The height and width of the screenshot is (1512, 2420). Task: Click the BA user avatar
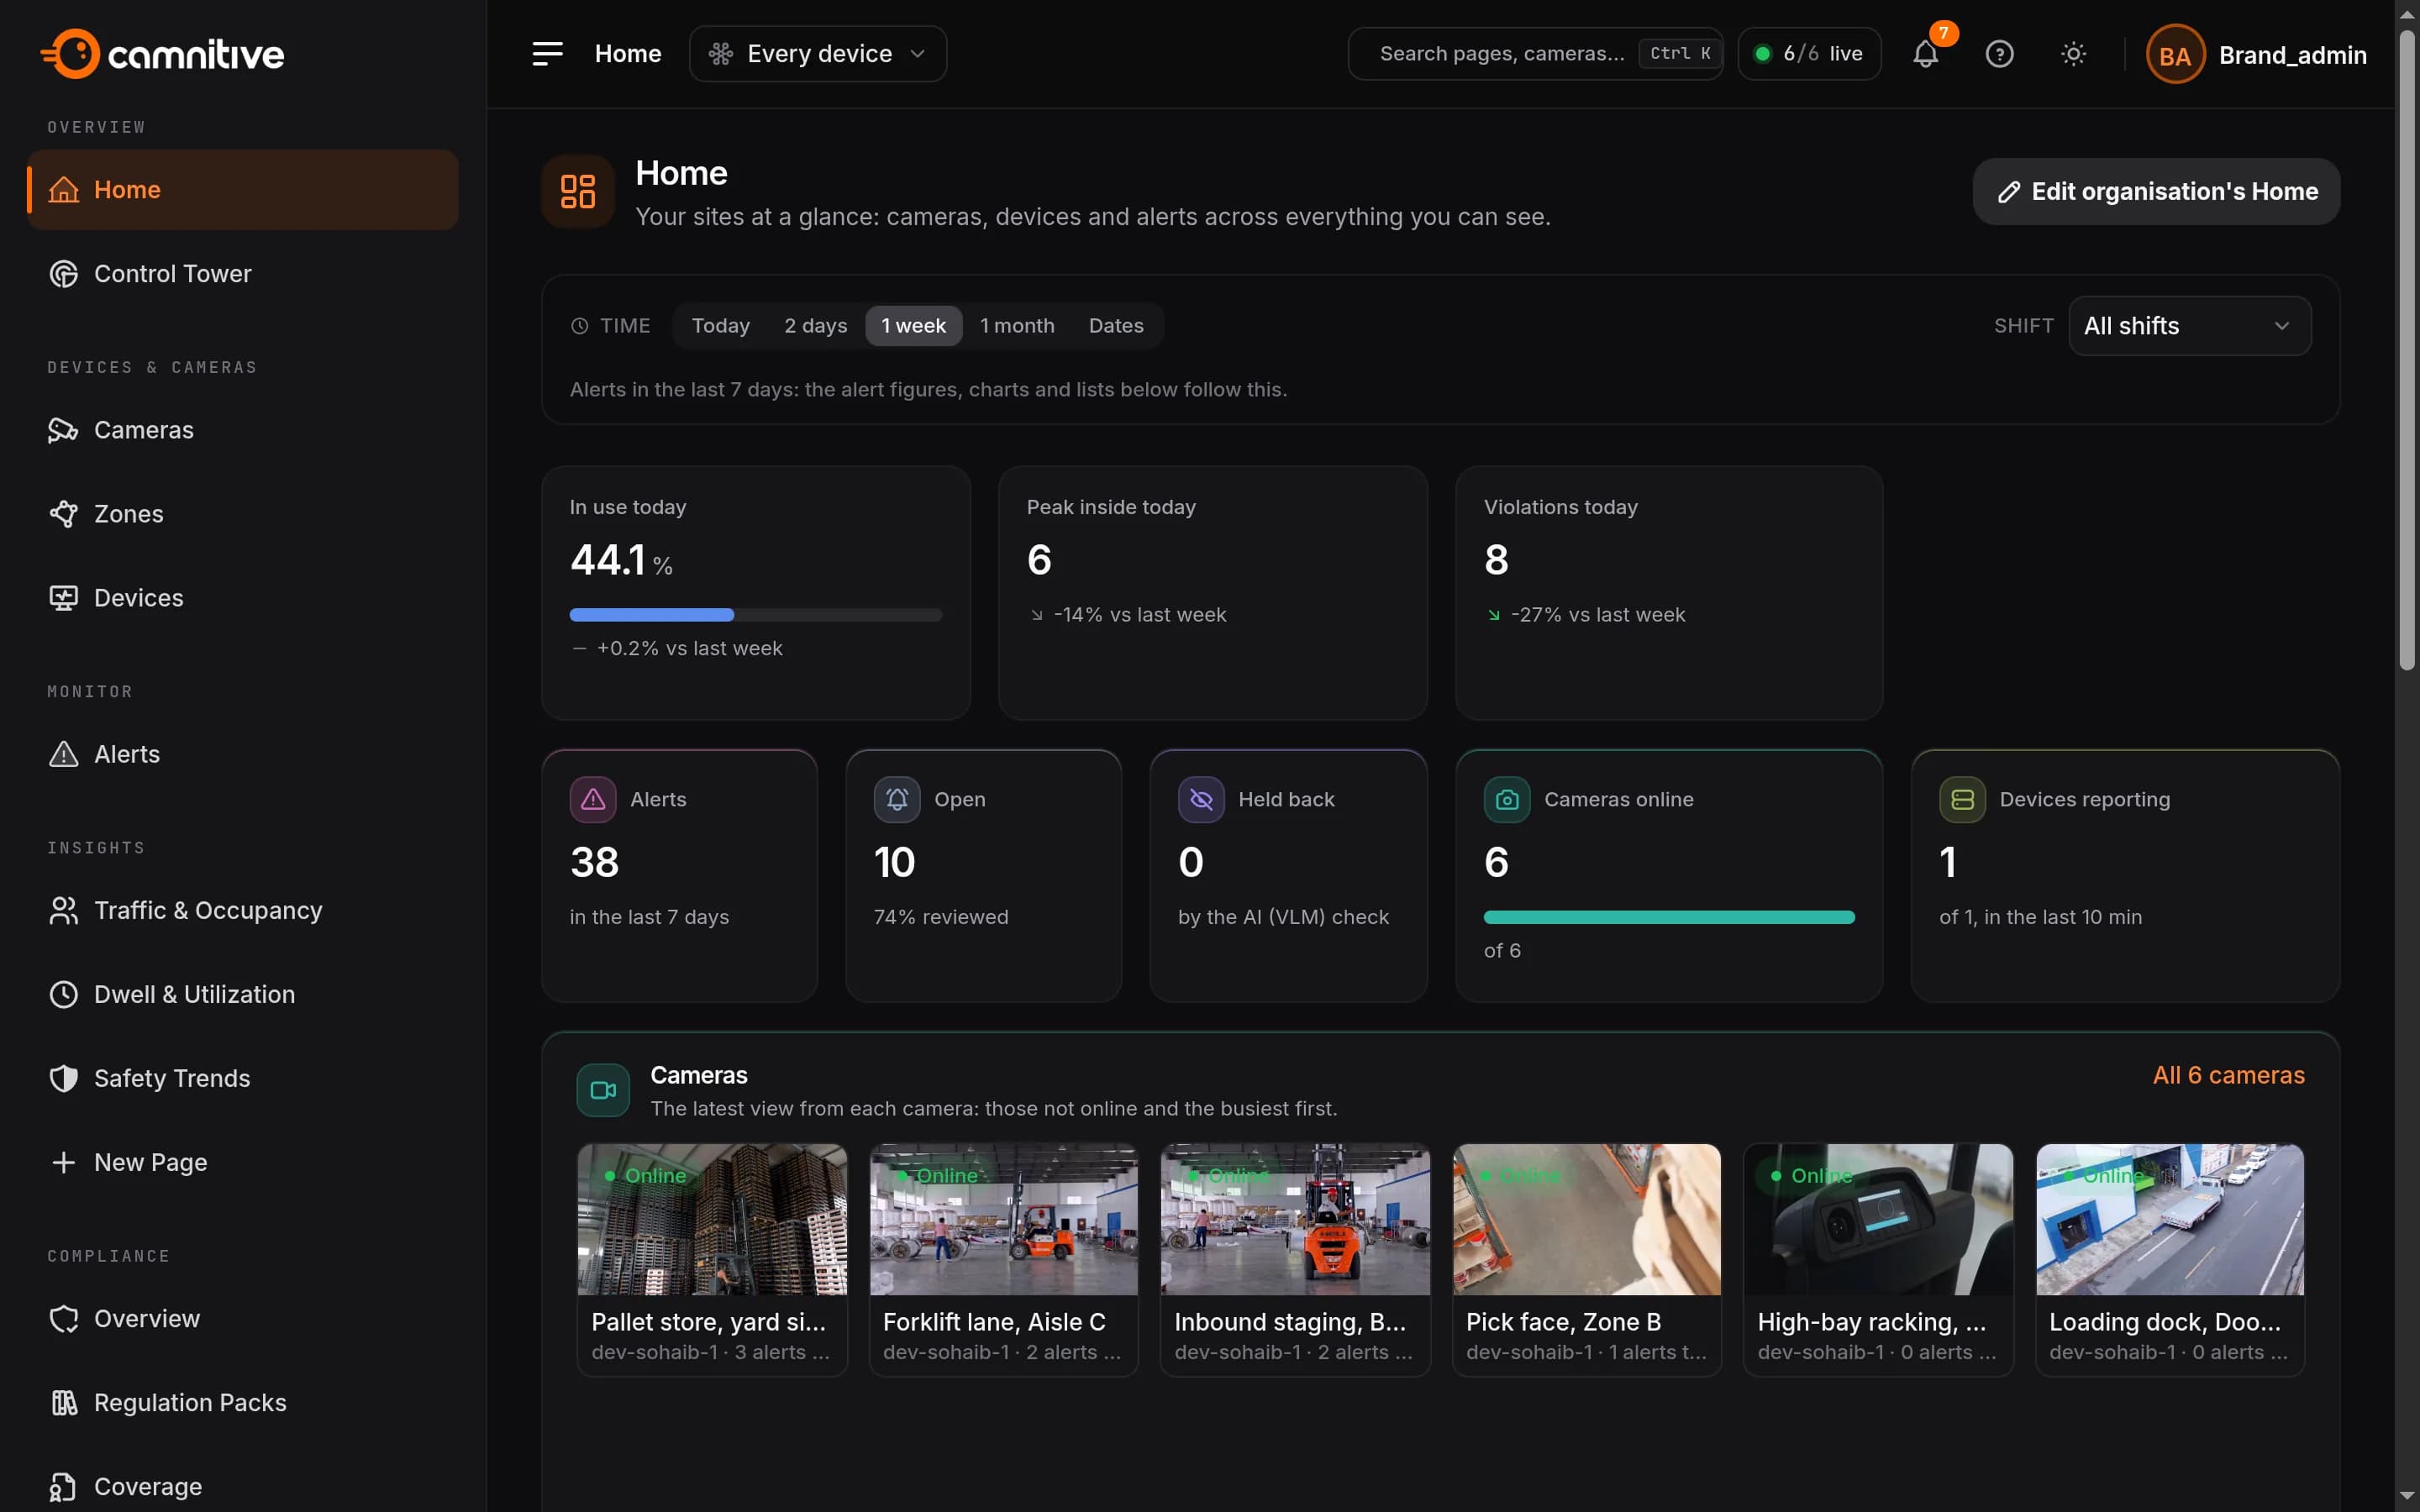click(2174, 55)
